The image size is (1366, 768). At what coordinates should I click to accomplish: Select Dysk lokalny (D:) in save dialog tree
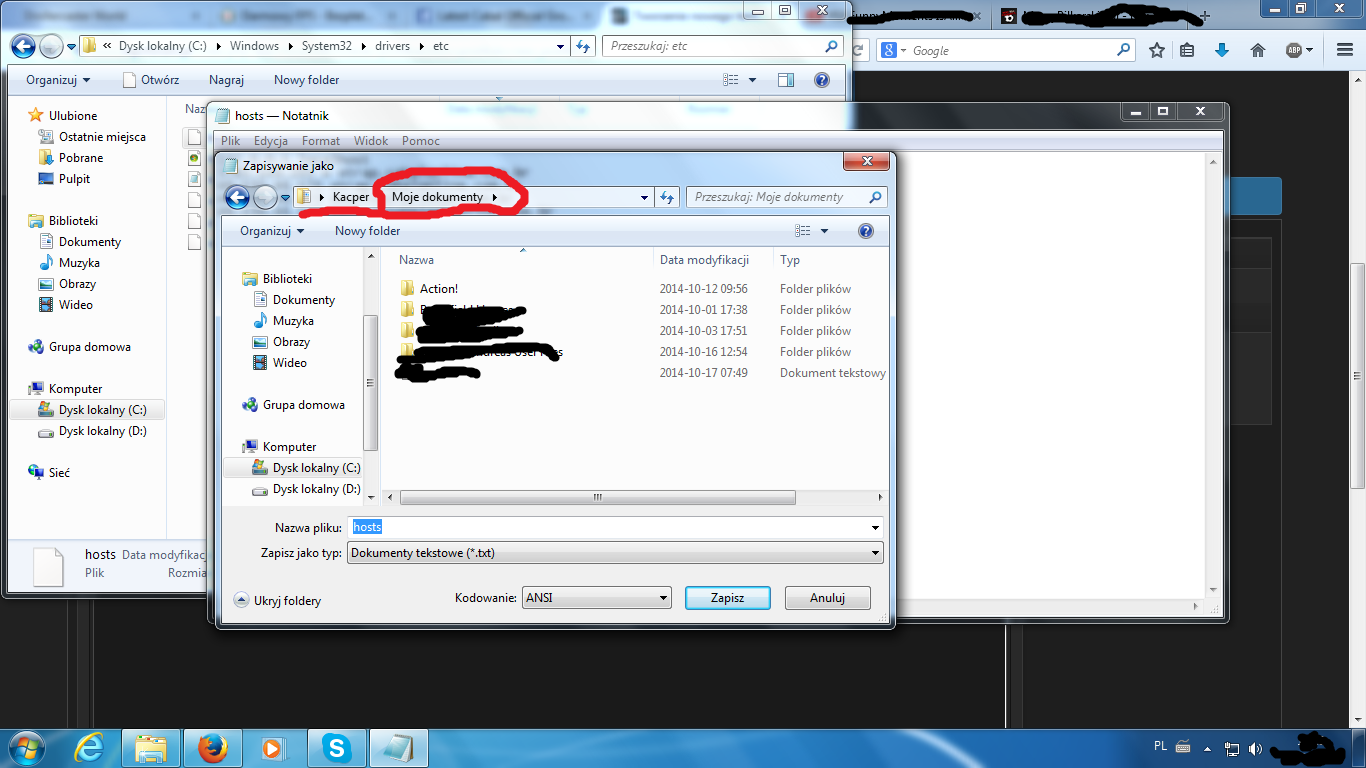click(x=306, y=489)
